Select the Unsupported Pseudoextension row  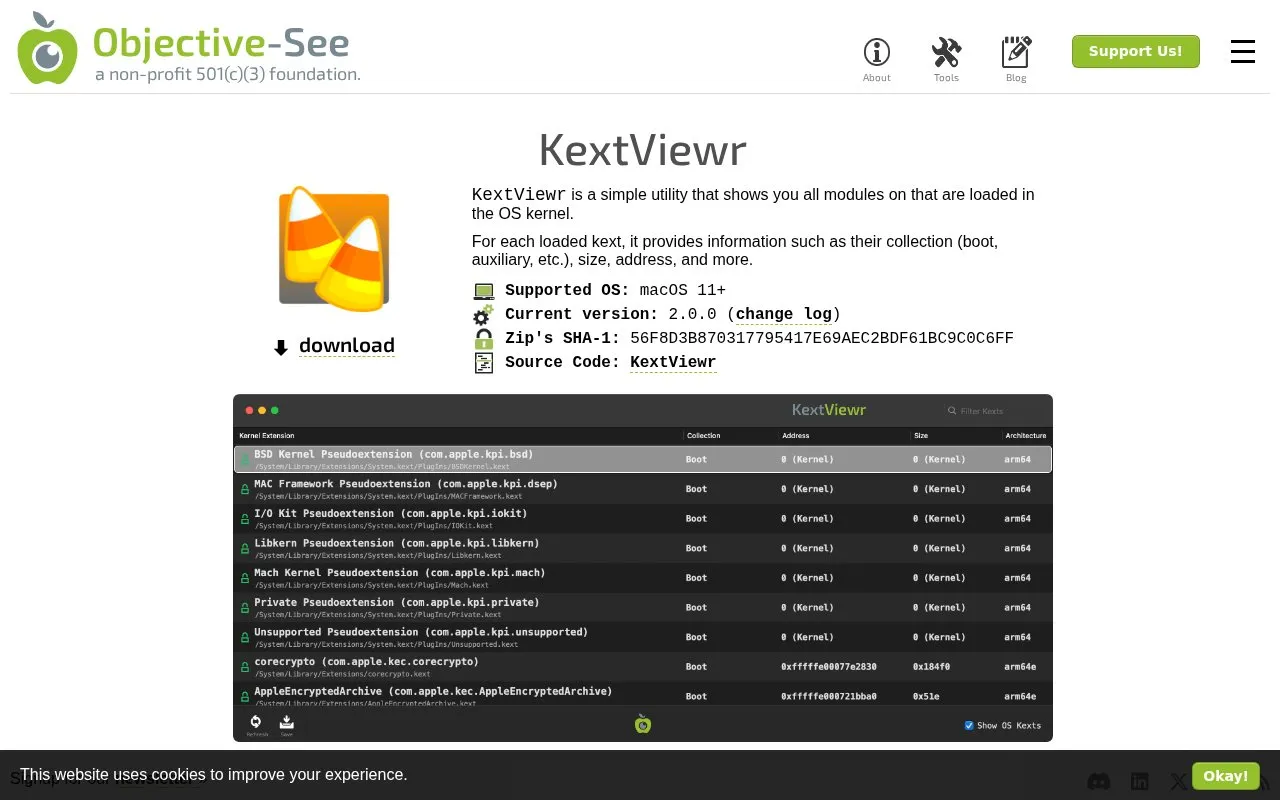643,637
